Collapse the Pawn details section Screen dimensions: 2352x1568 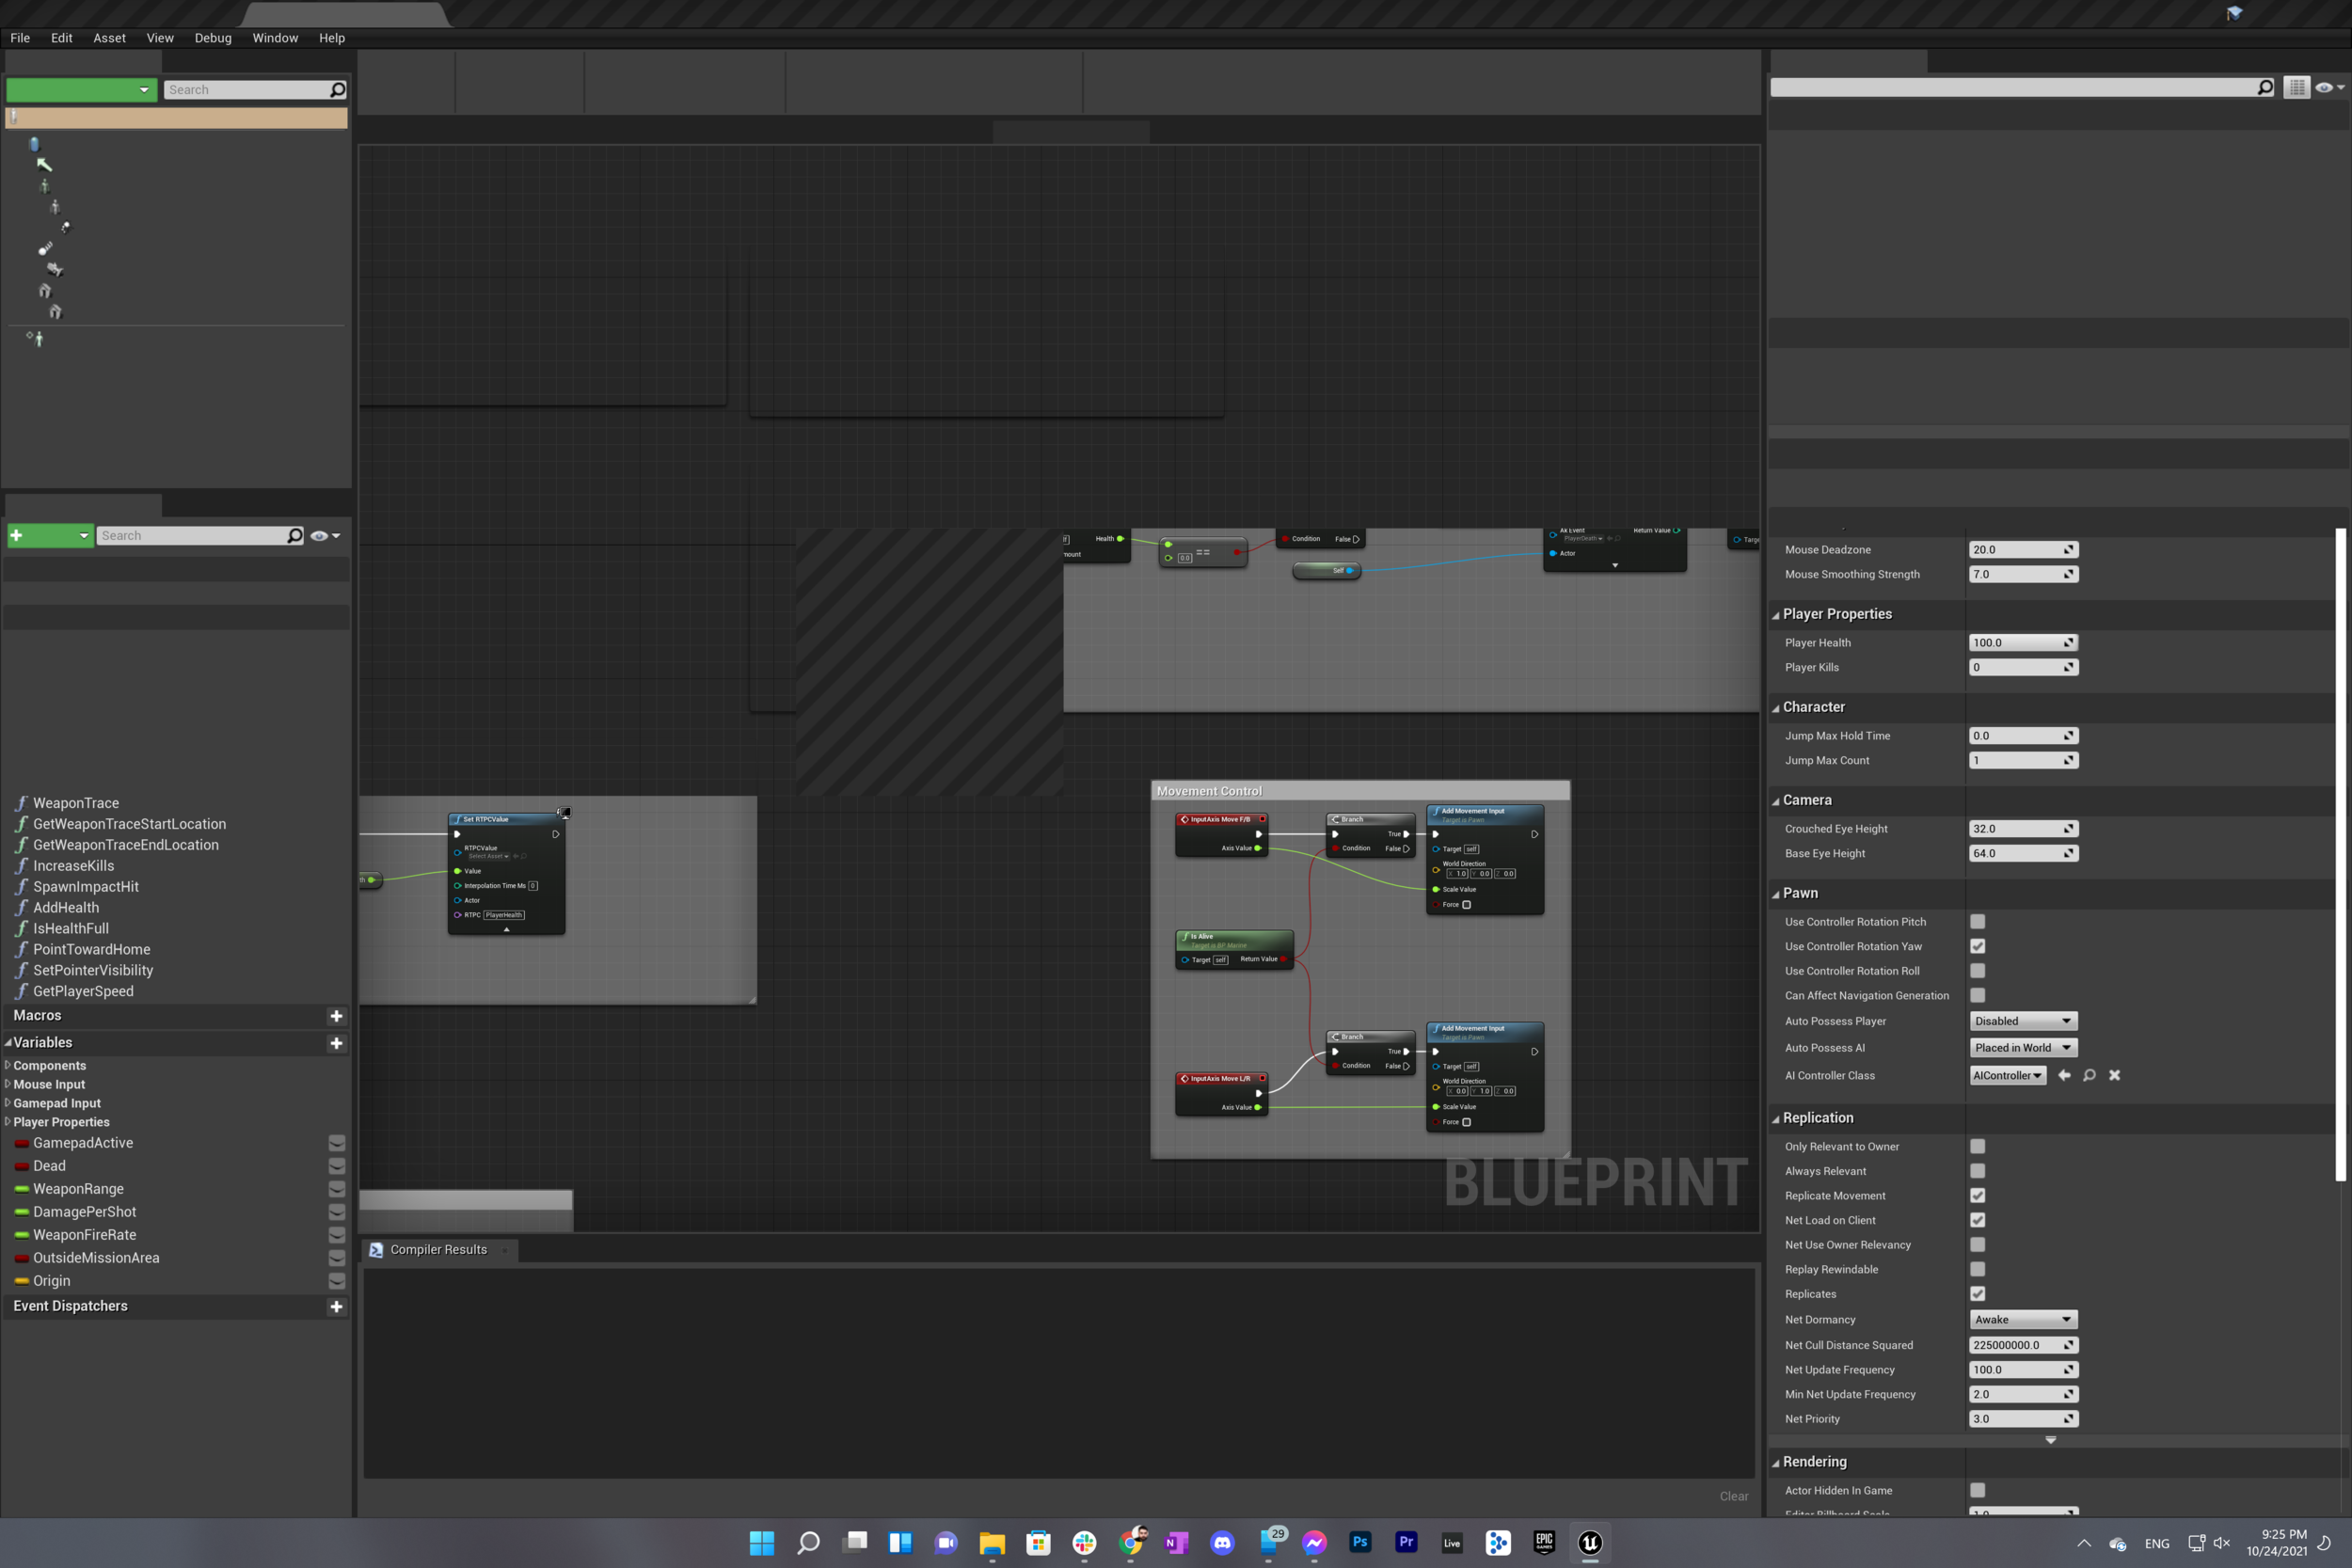tap(1776, 895)
